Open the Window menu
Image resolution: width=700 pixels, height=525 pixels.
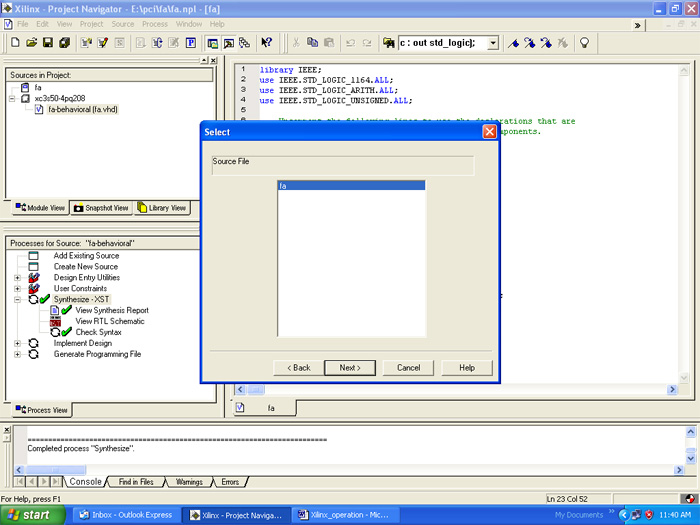[189, 24]
